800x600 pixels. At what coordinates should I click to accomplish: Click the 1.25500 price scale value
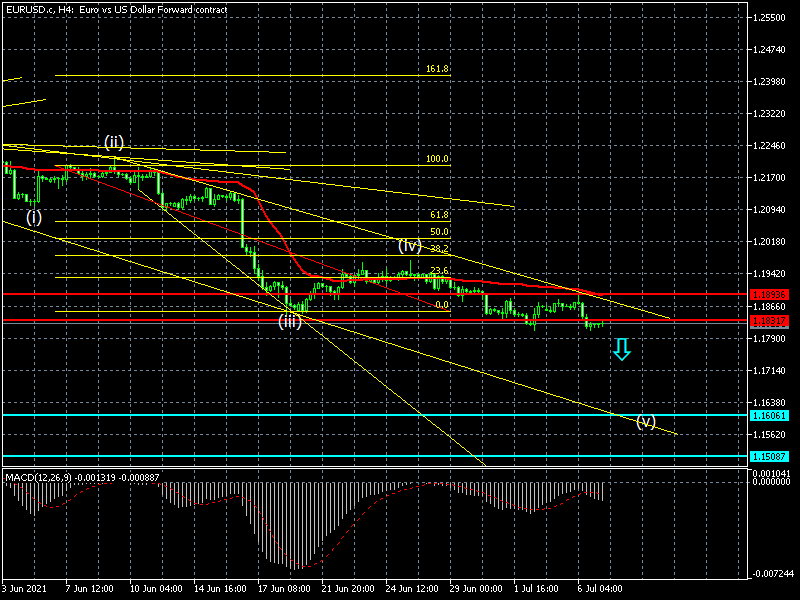coord(773,18)
